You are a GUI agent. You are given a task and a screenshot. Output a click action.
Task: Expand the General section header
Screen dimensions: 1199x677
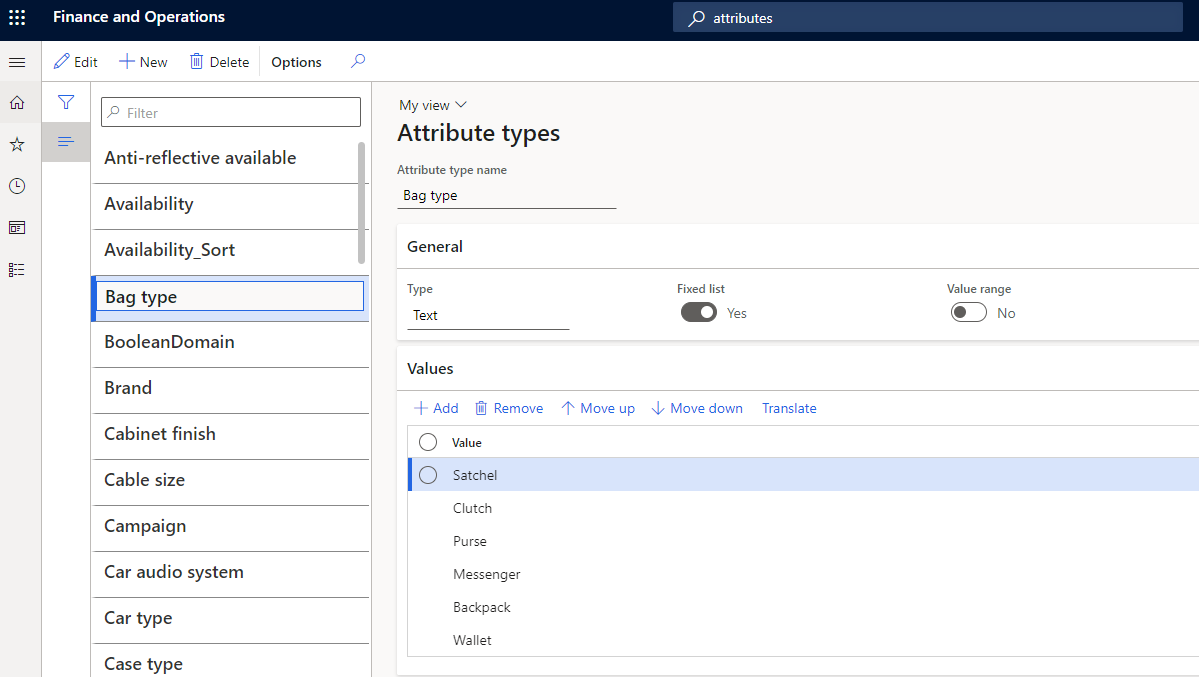click(x=435, y=246)
